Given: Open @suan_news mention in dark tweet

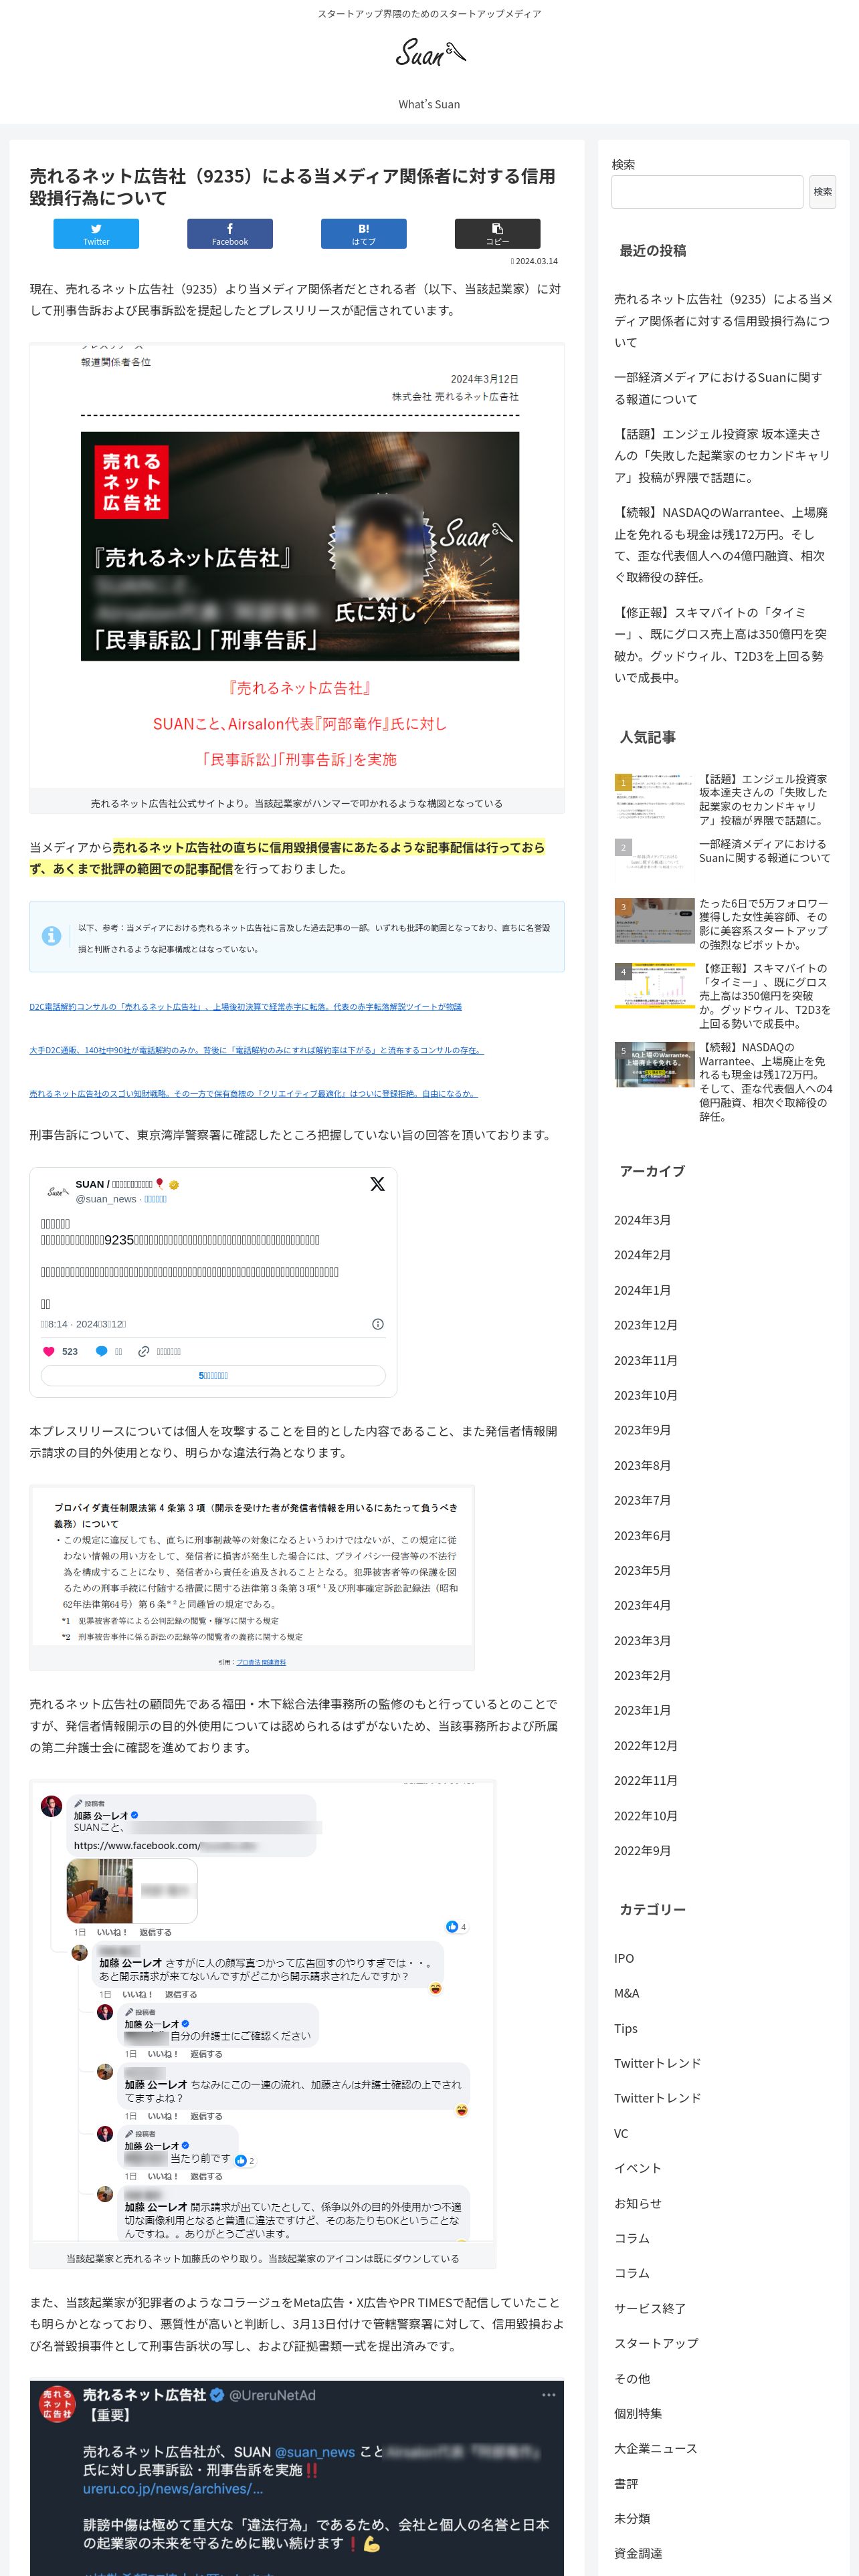Looking at the screenshot, I should 315,2452.
